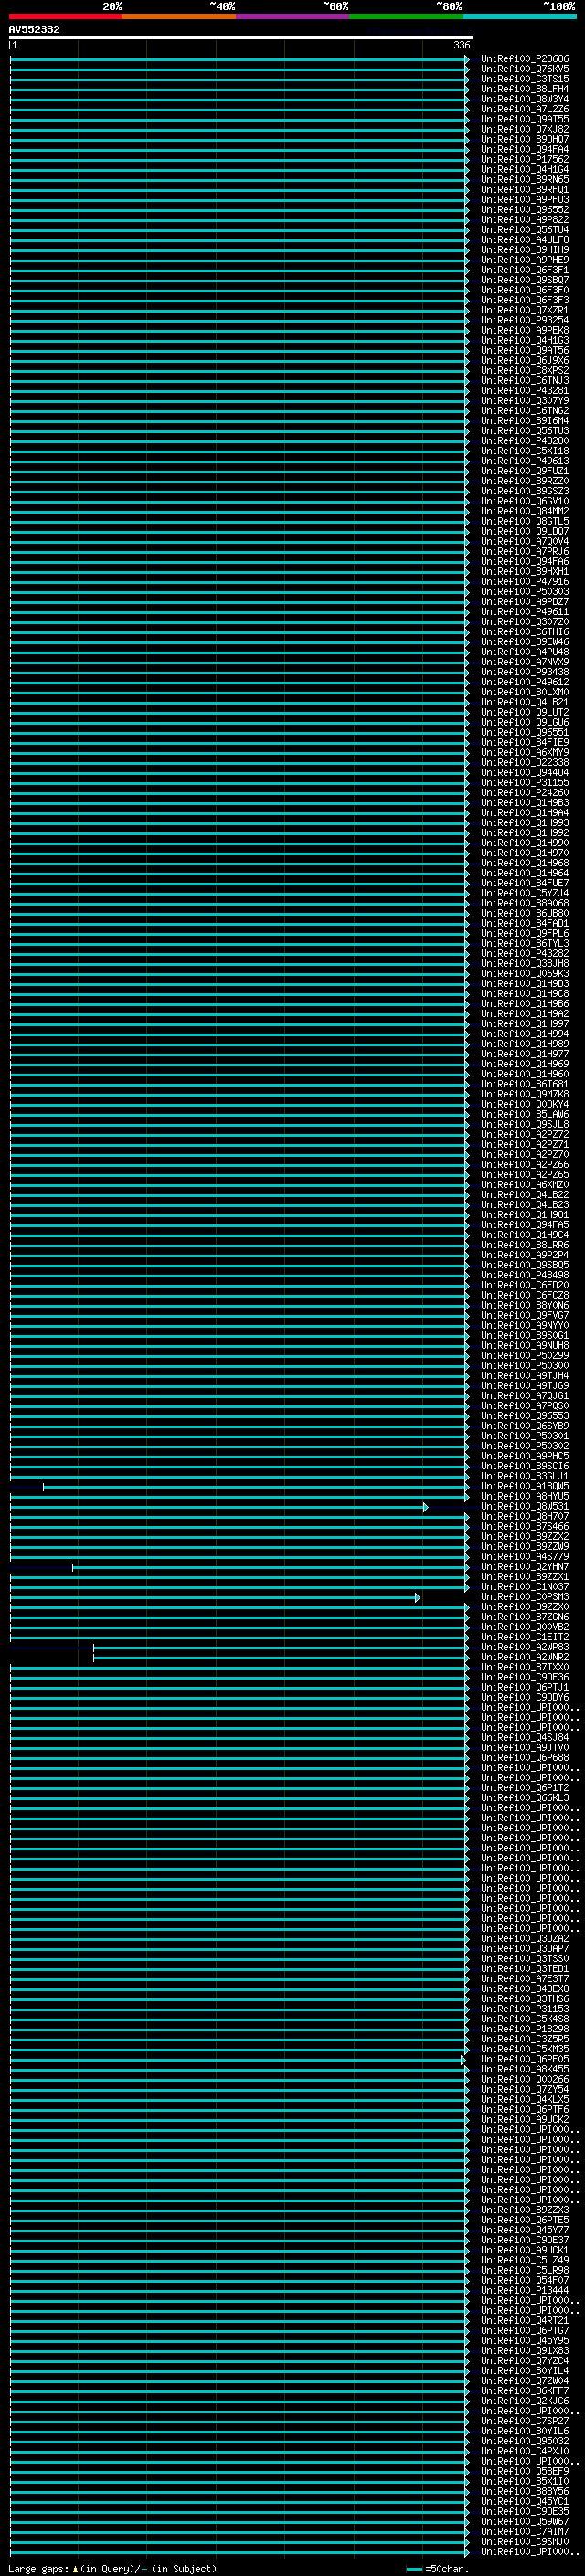
Task: Click the orange ~40% identity legend segment
Action: (x=179, y=16)
